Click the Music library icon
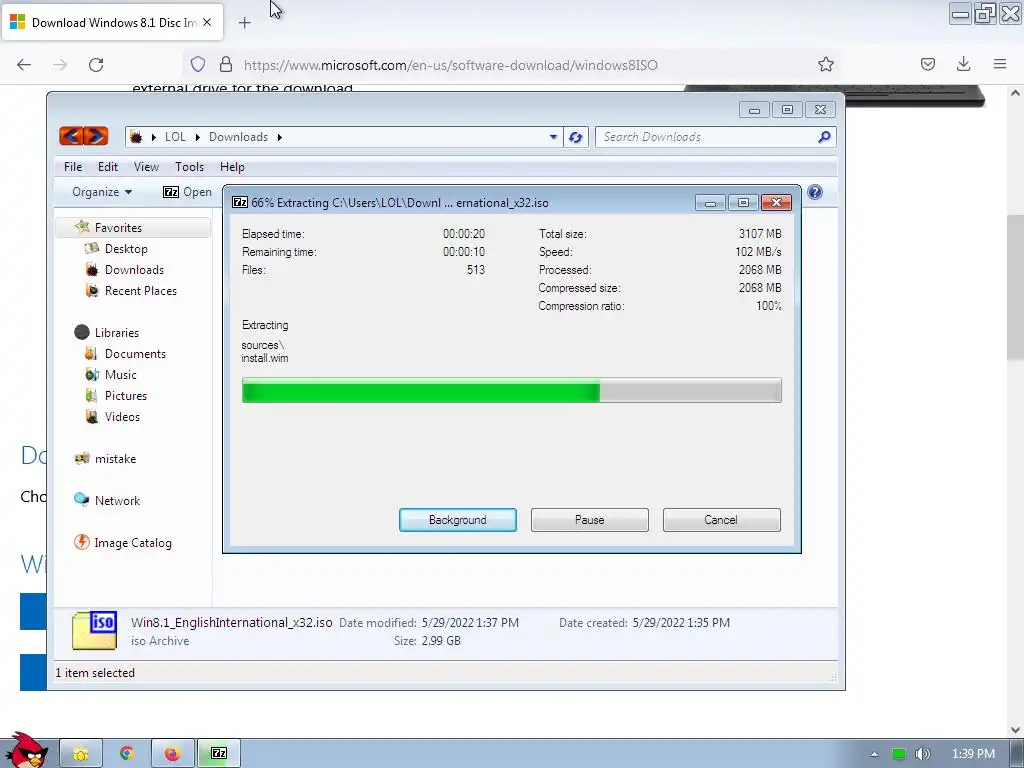The height and width of the screenshot is (768, 1024). pyautogui.click(x=92, y=374)
